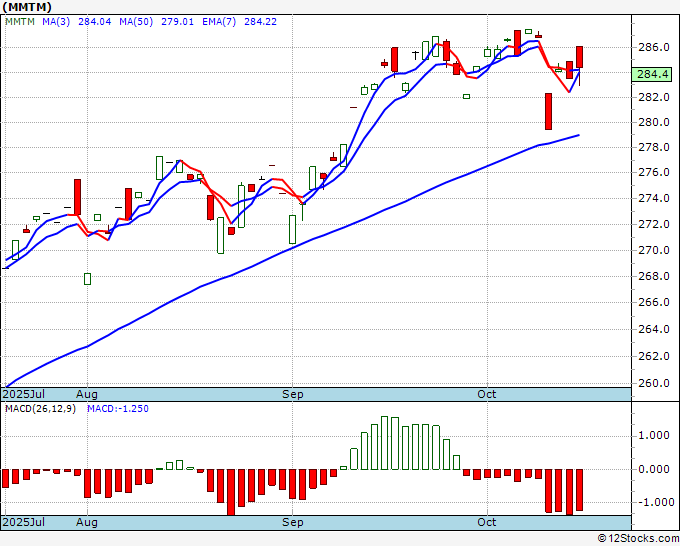
Task: Click the 270.0 price axis label
Action: [x=654, y=250]
